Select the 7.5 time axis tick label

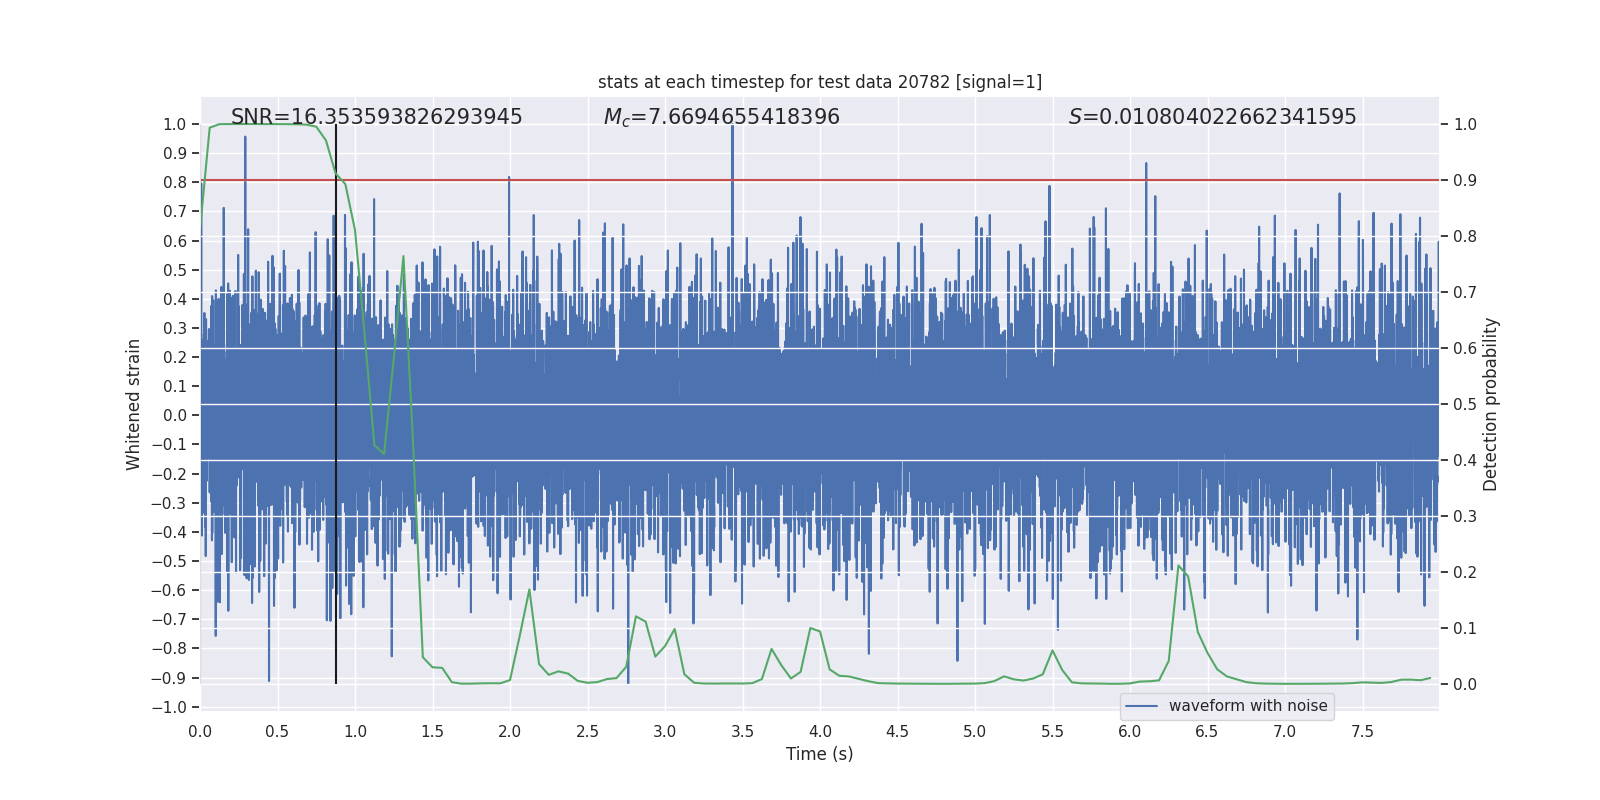pos(1362,731)
